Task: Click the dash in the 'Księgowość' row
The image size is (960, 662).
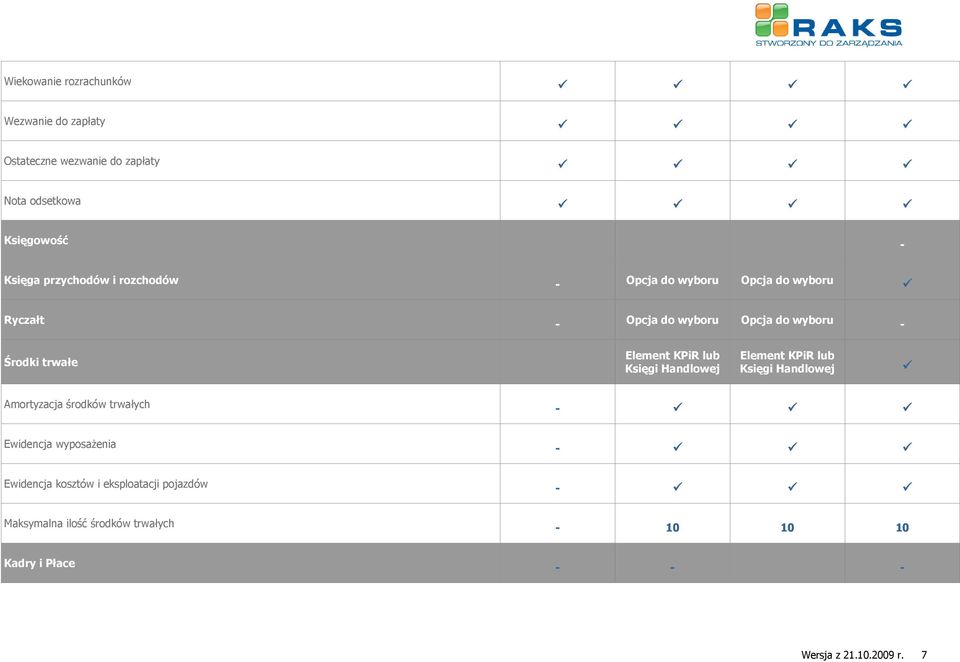Action: 902,245
